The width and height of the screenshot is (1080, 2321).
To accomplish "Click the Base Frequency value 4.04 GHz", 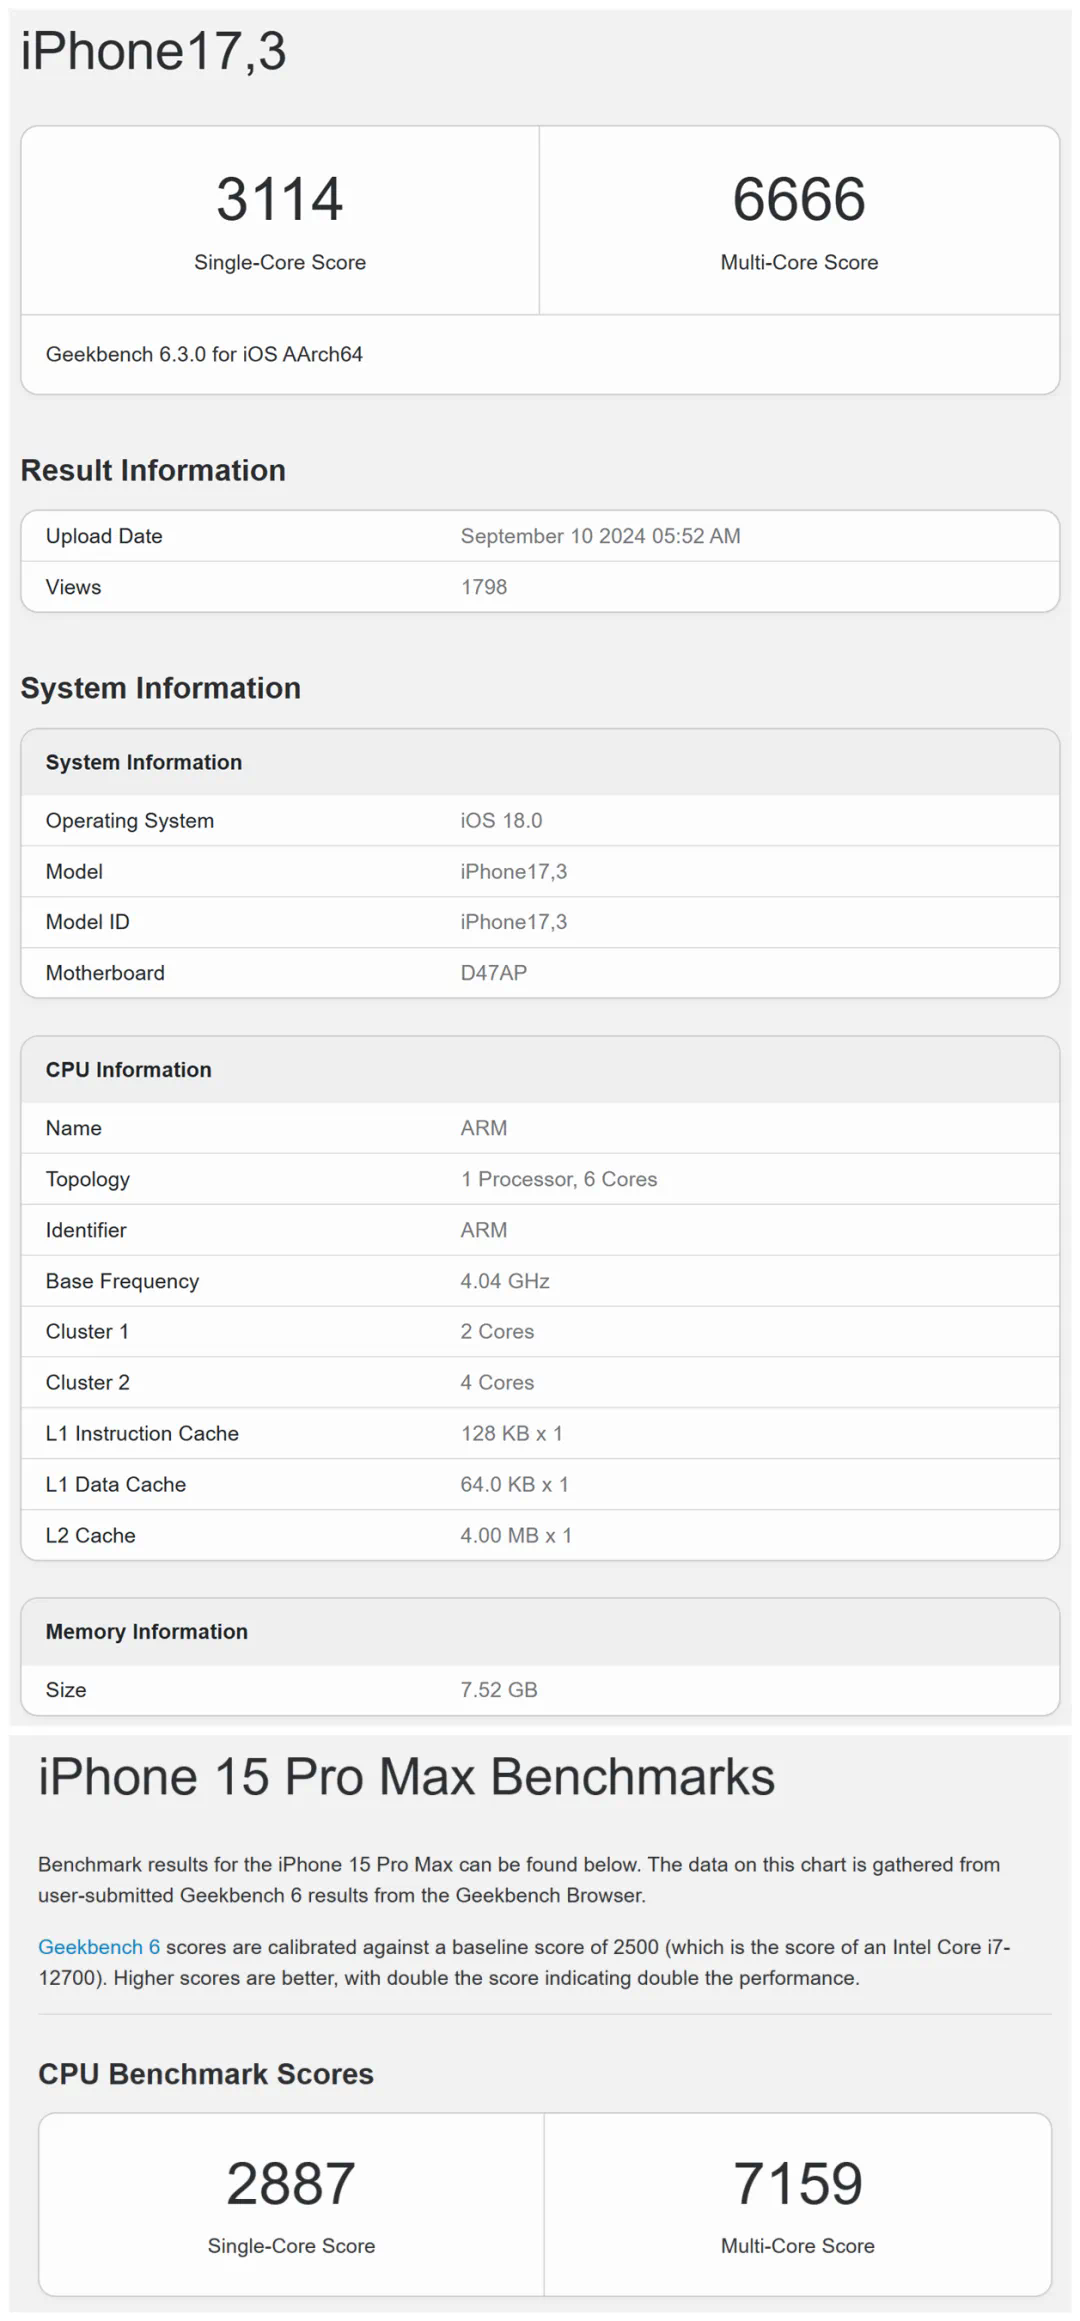I will [505, 1281].
